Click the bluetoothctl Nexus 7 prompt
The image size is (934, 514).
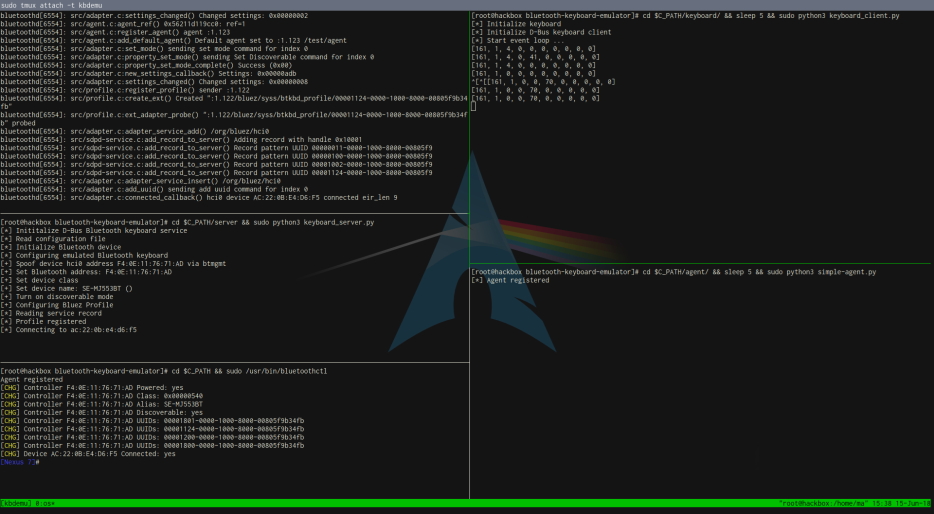tap(20, 462)
